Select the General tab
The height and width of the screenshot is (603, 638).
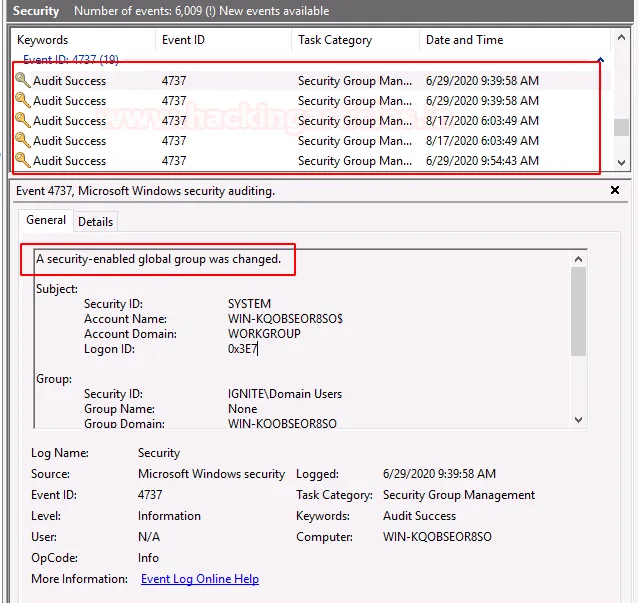[x=46, y=220]
